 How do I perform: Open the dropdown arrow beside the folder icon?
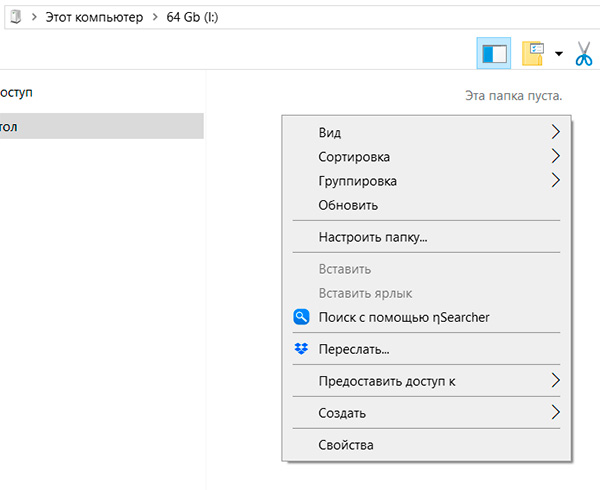pos(559,54)
